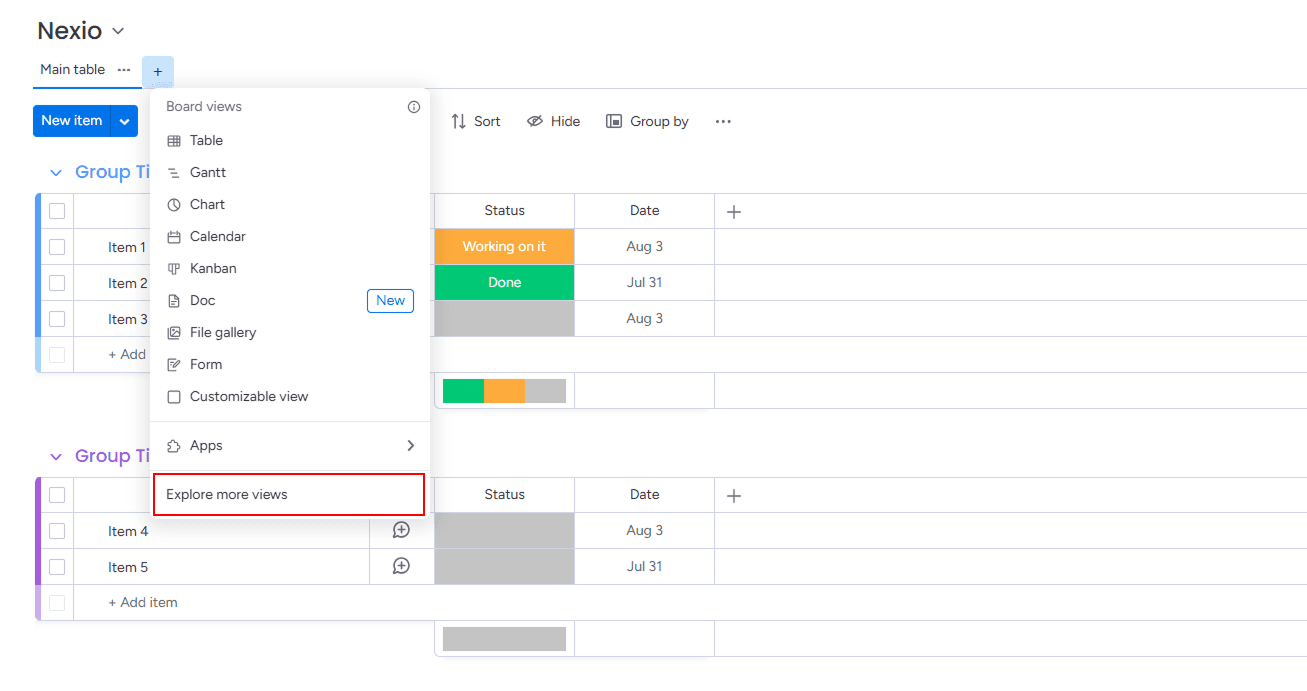
Task: Select the Kanban view icon
Action: (x=174, y=268)
